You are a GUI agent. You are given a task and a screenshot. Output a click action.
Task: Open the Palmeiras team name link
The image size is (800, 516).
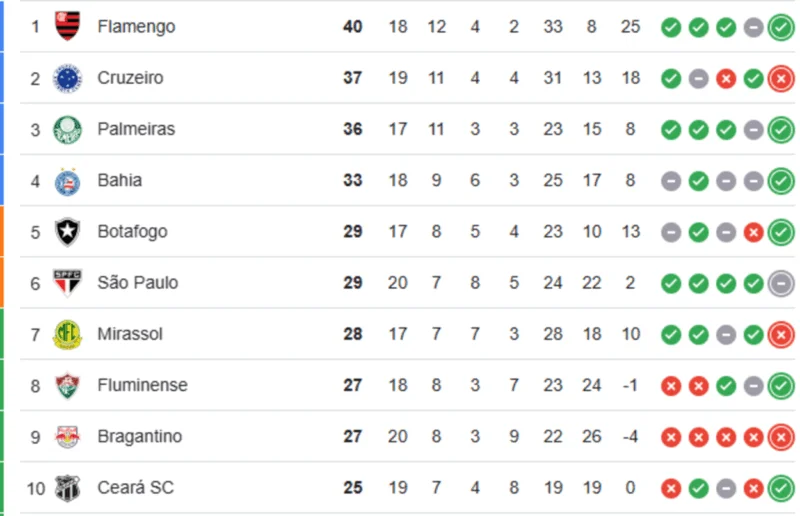coord(136,129)
